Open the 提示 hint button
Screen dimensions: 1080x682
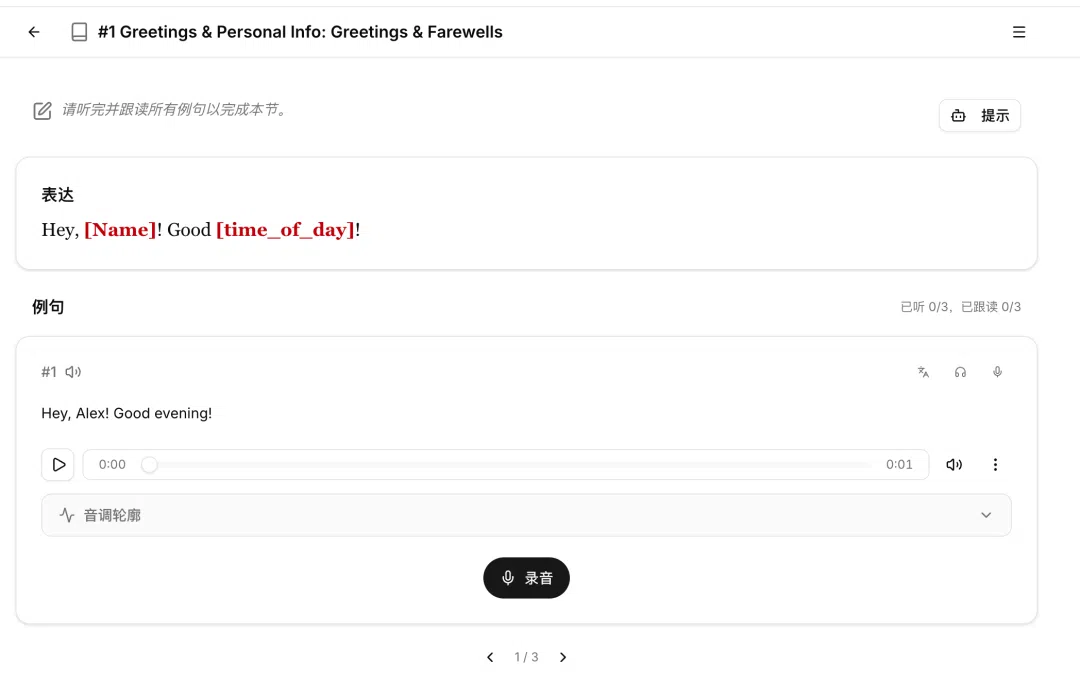979,115
